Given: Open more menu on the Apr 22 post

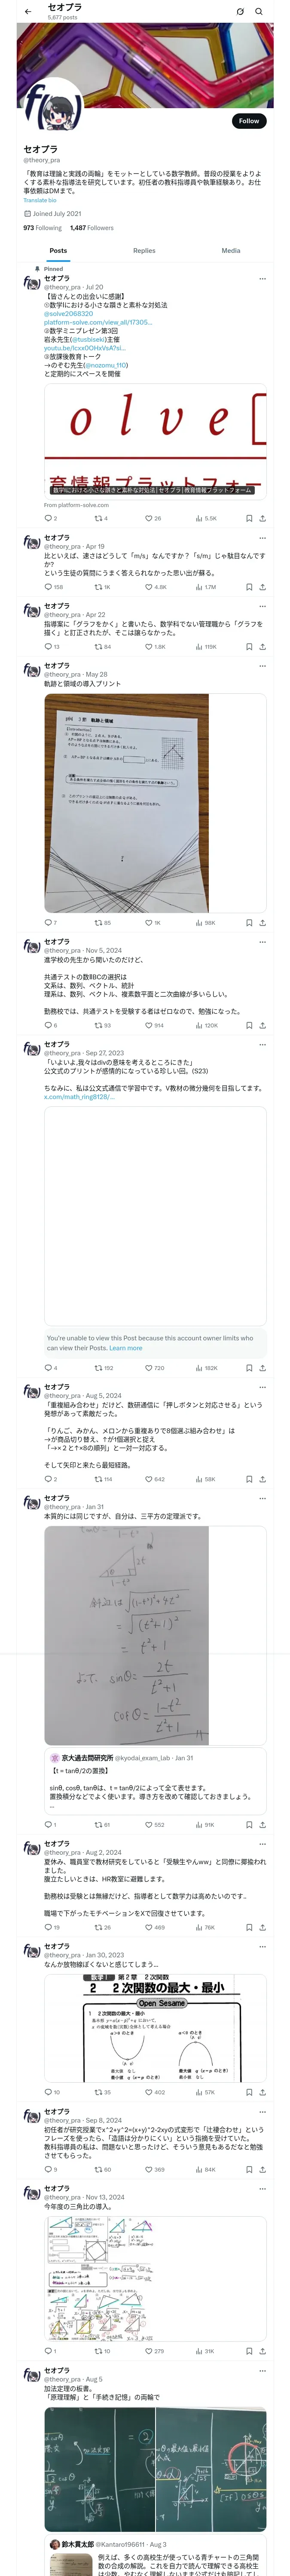Looking at the screenshot, I should click(263, 606).
